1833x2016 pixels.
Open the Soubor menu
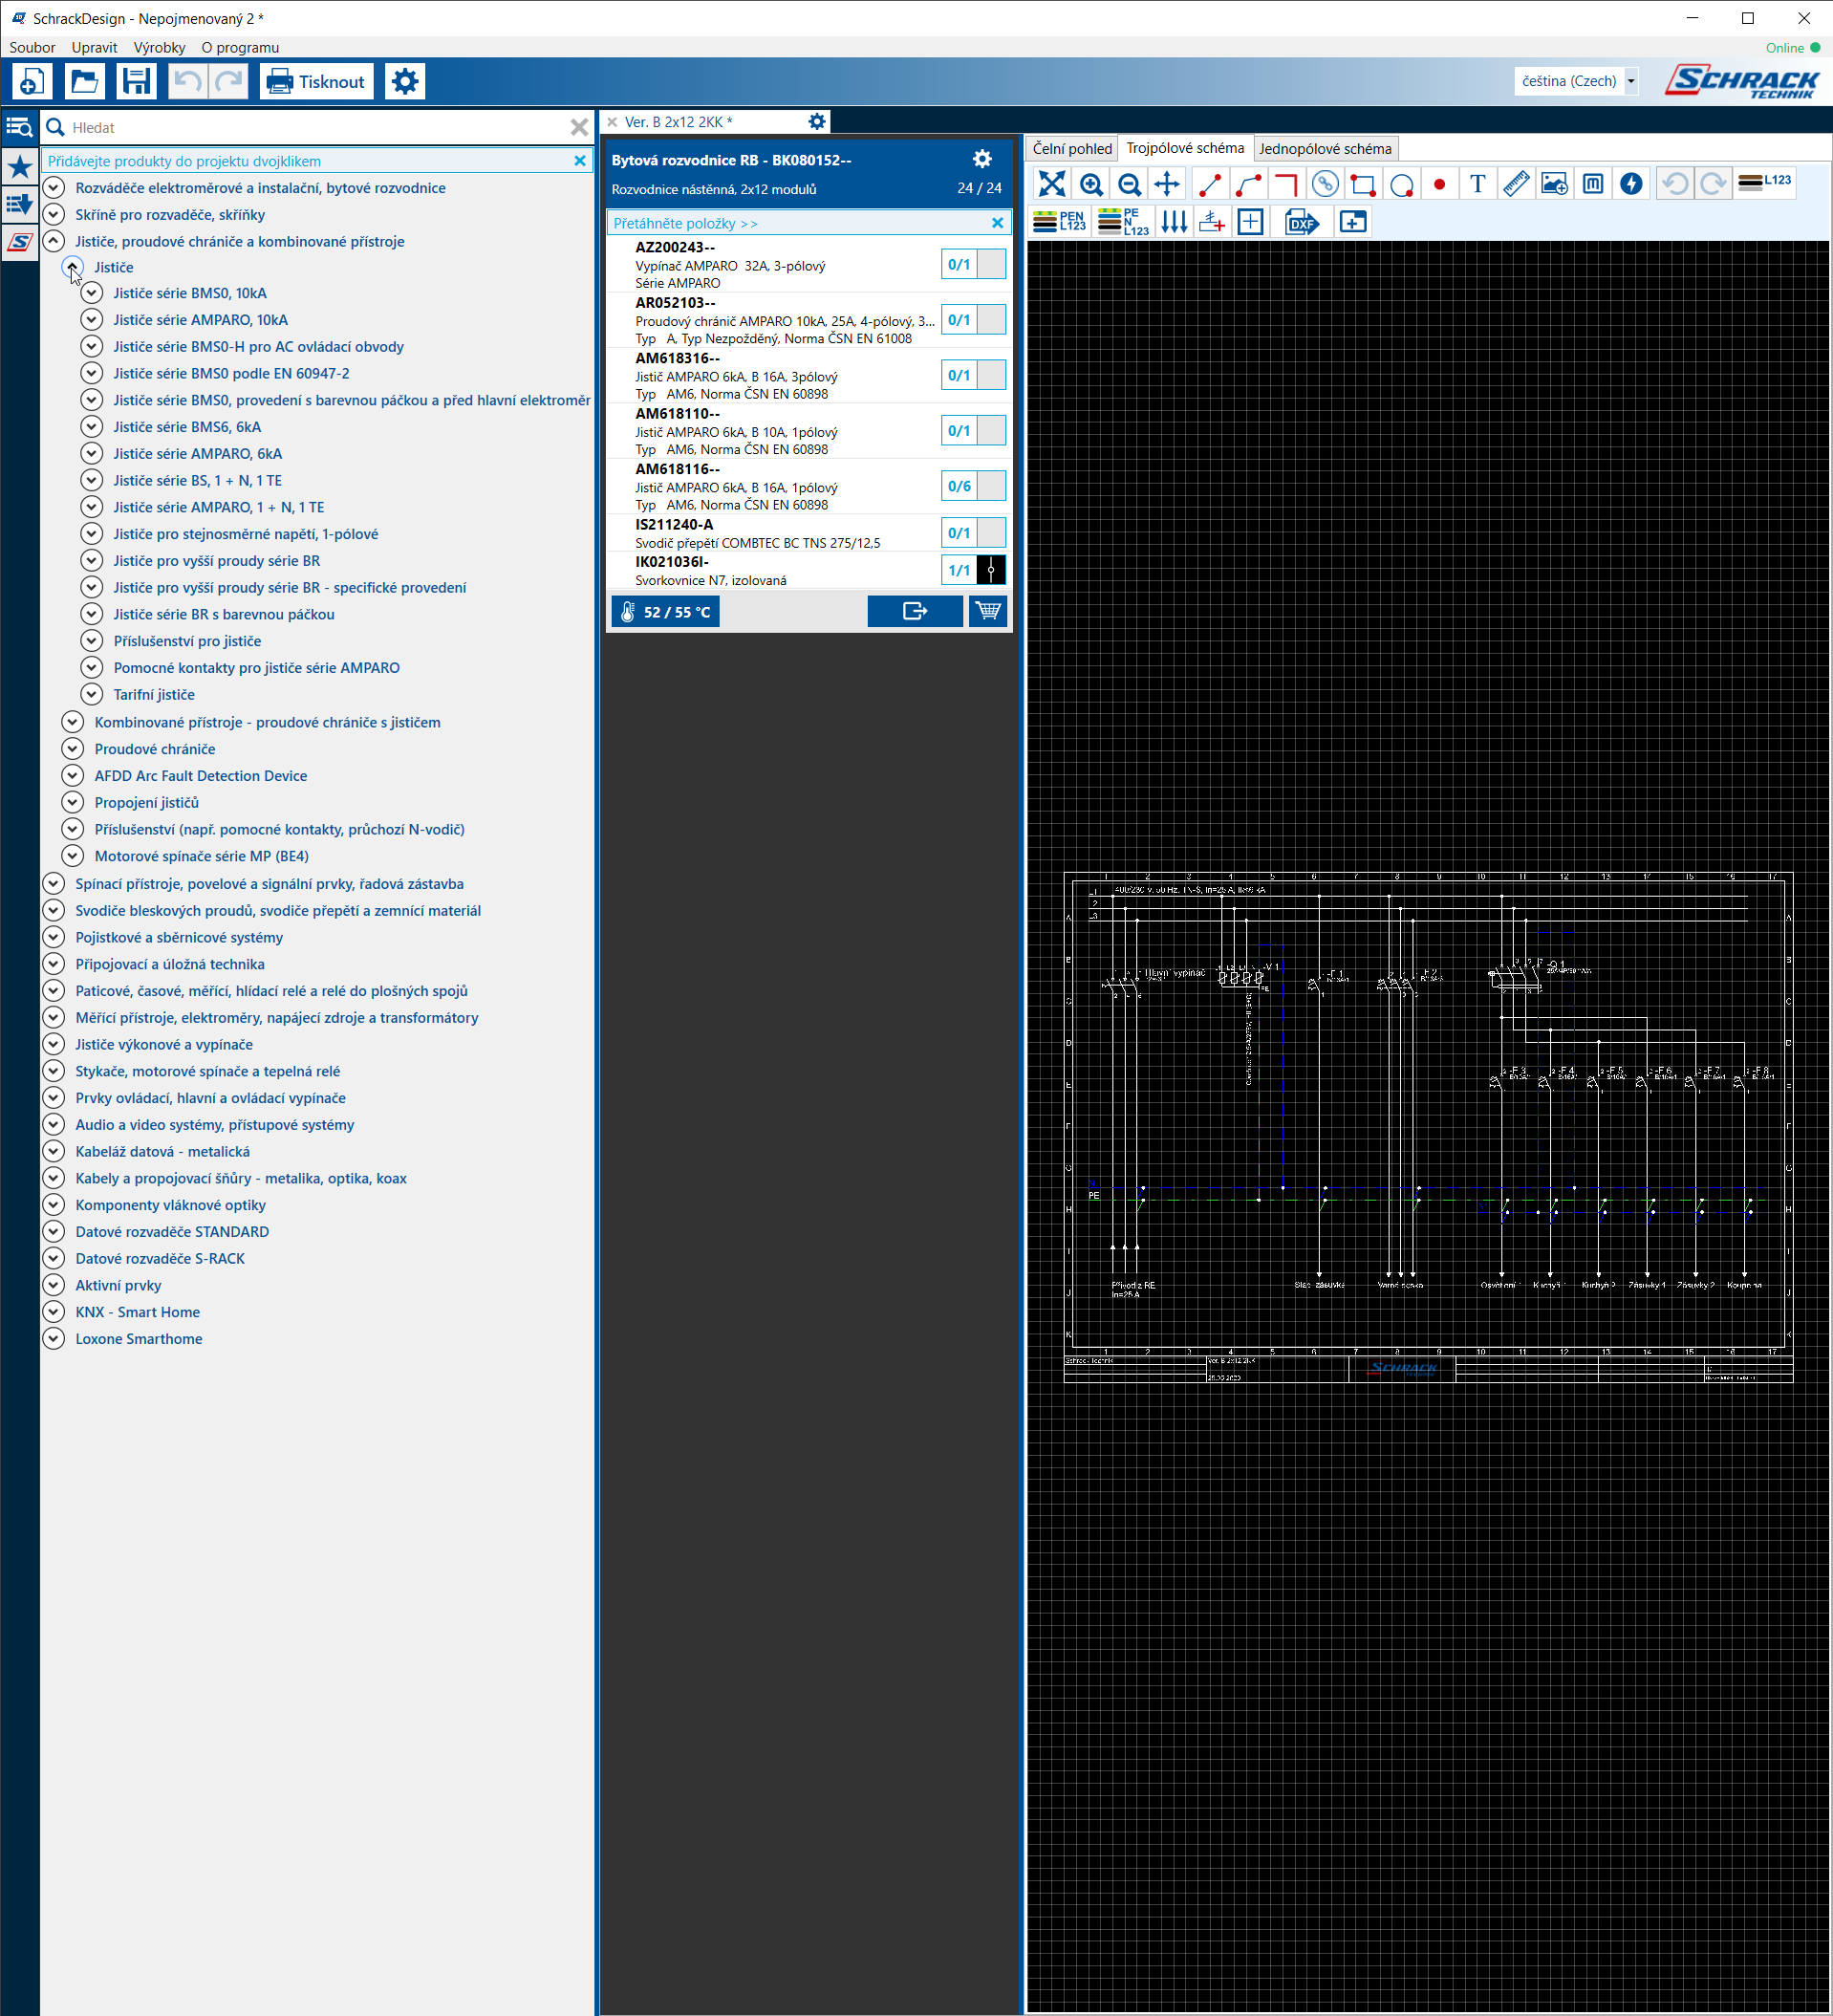pyautogui.click(x=32, y=47)
